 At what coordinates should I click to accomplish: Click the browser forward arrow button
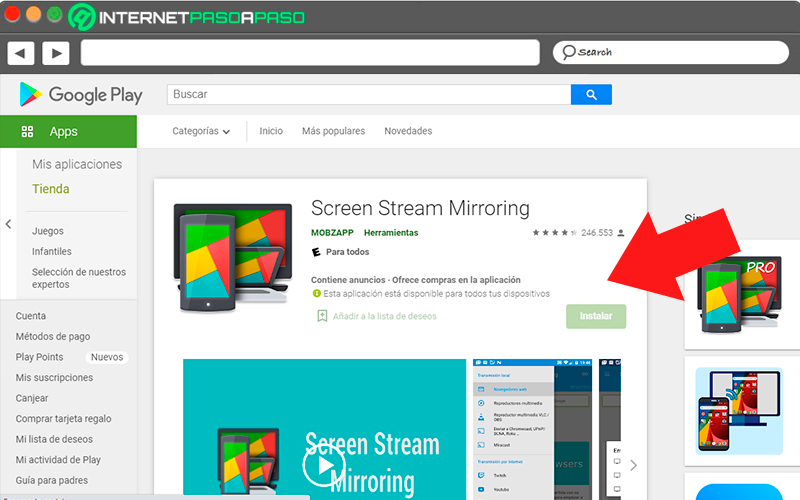56,53
